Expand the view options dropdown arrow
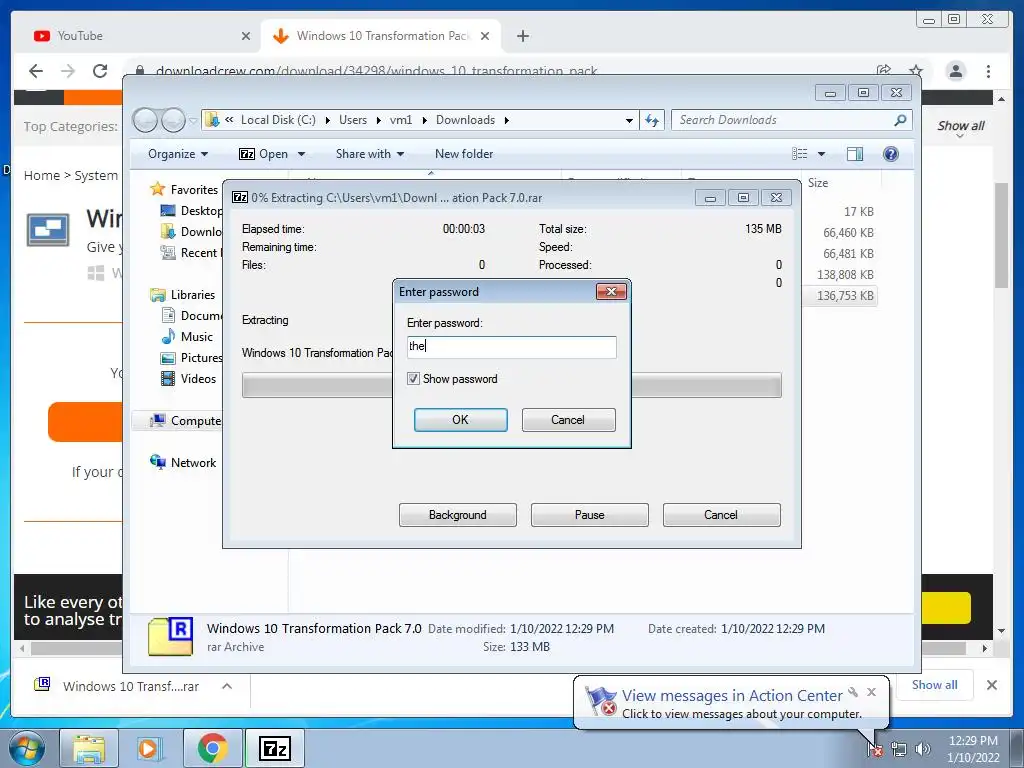Image resolution: width=1024 pixels, height=768 pixels. click(822, 154)
